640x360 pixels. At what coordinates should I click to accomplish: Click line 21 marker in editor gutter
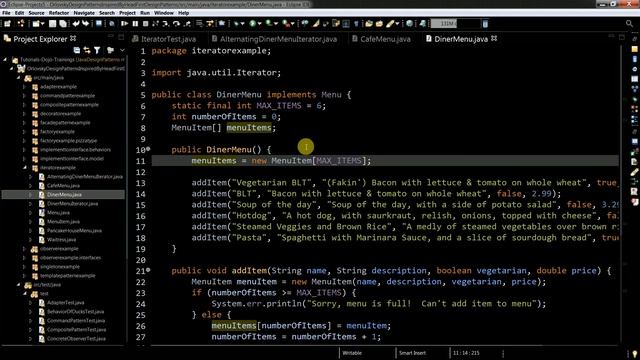(148, 270)
